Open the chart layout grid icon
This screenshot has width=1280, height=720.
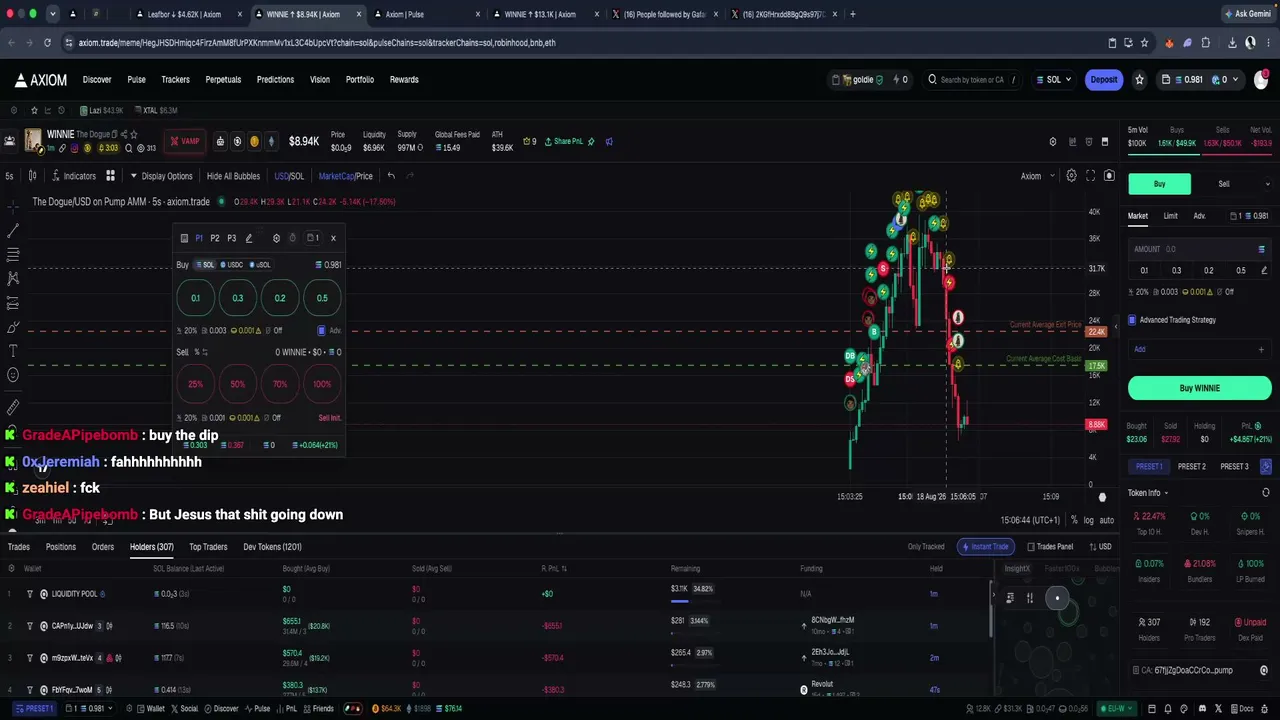110,176
